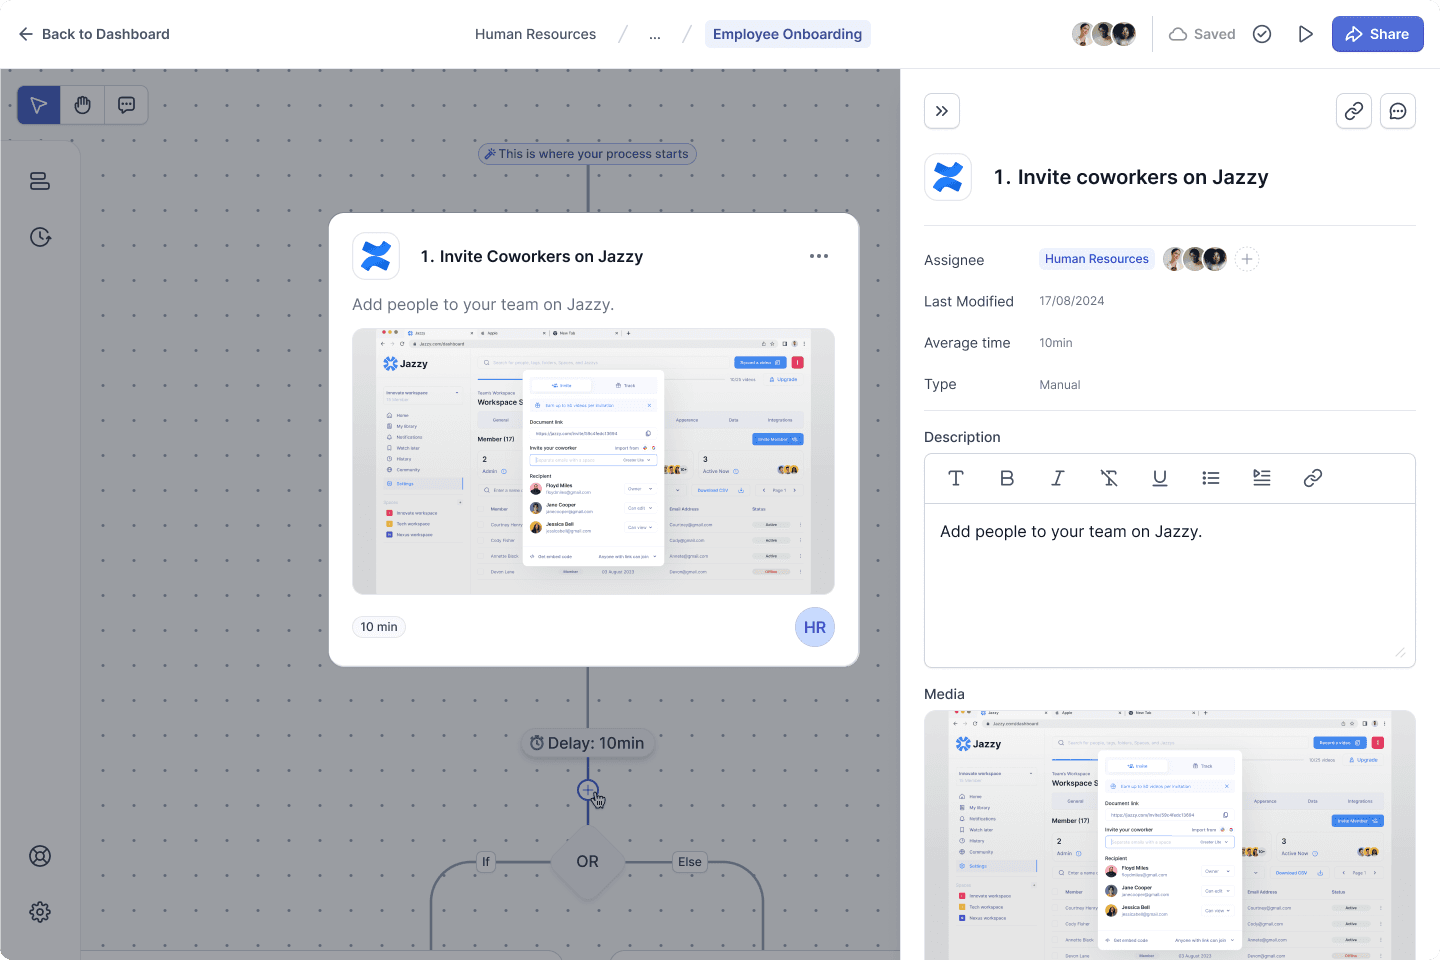Image resolution: width=1440 pixels, height=960 pixels.
Task: Open the comments bubble in side panel
Action: (1398, 111)
